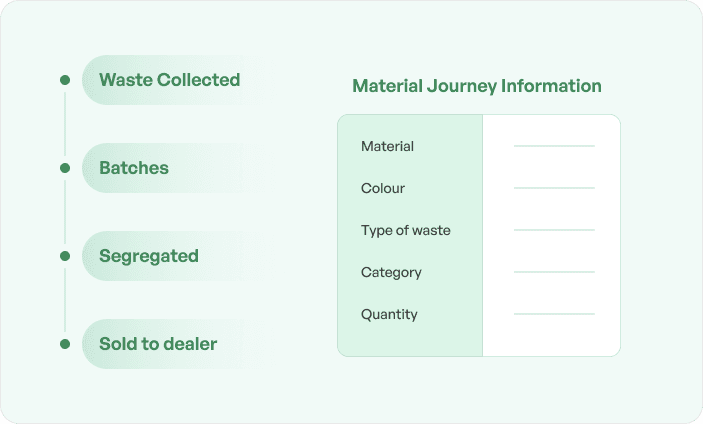Click the timeline dot beside Waste Collected
Image resolution: width=703 pixels, height=424 pixels.
click(65, 80)
